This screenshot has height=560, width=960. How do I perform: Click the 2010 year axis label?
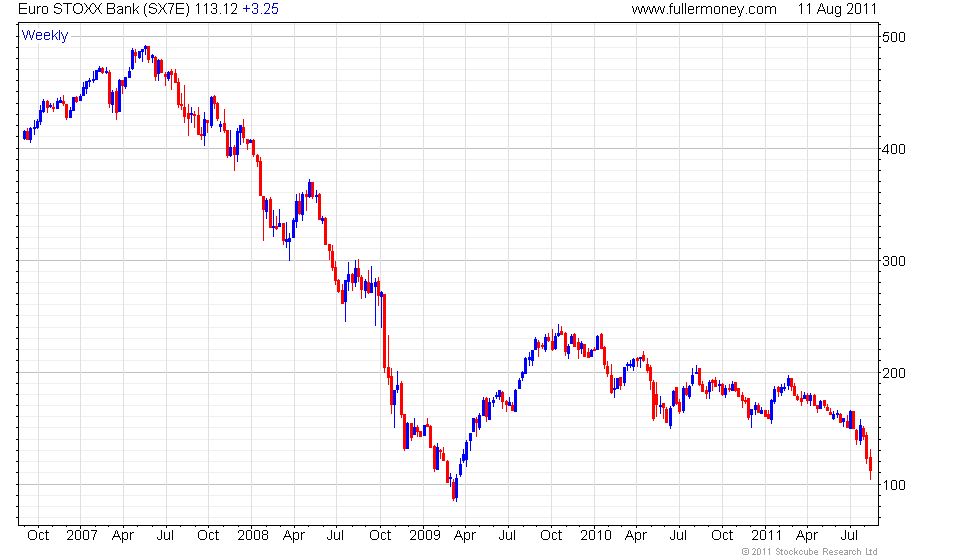596,536
